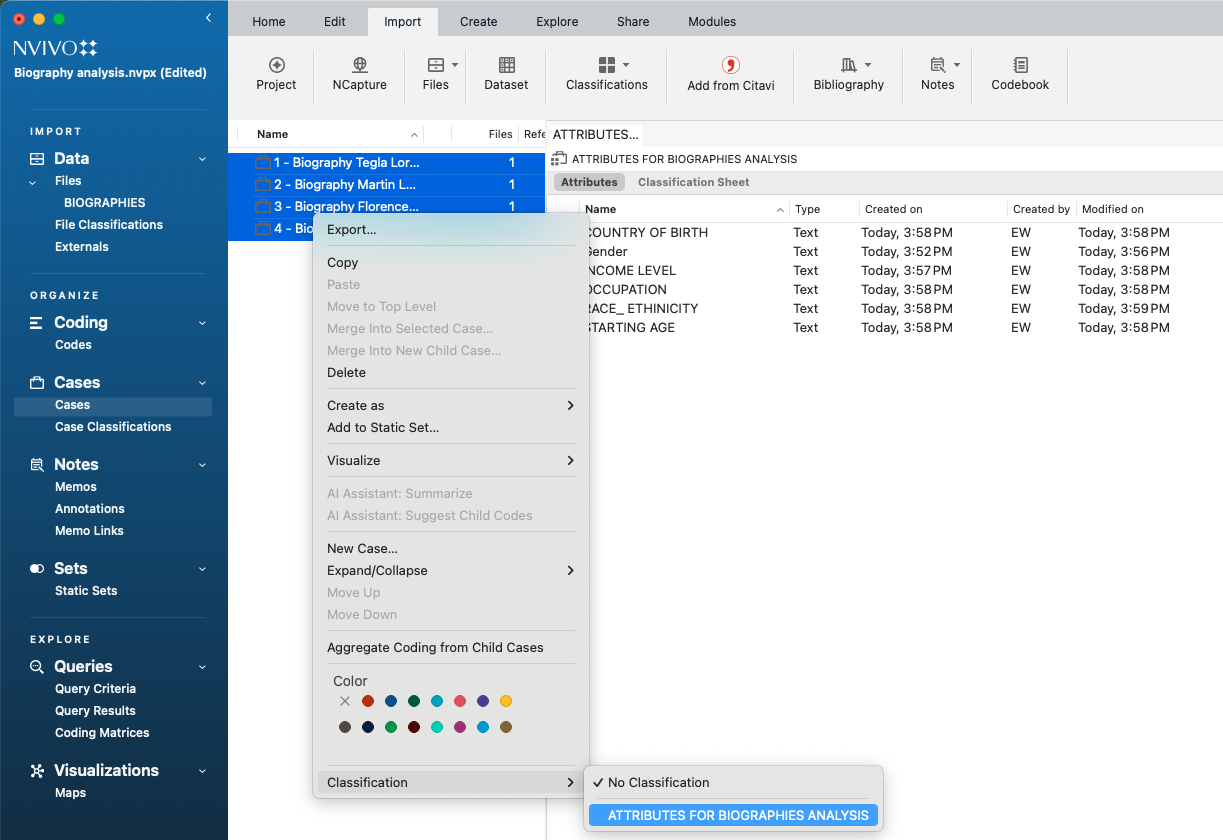Screen dimensions: 1223x840
Task: Open the Files dropdown arrow
Action: pos(455,65)
